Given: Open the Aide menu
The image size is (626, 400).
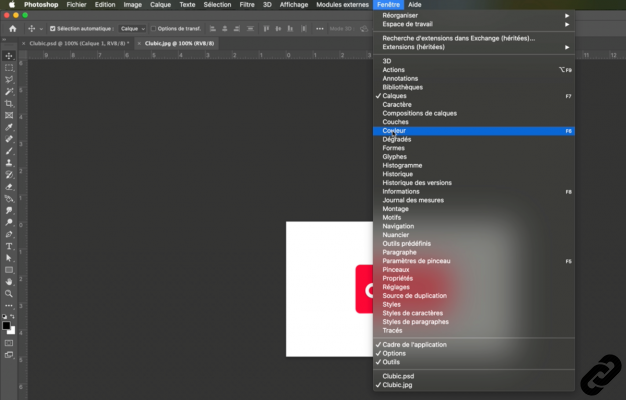Looking at the screenshot, I should tap(414, 5).
